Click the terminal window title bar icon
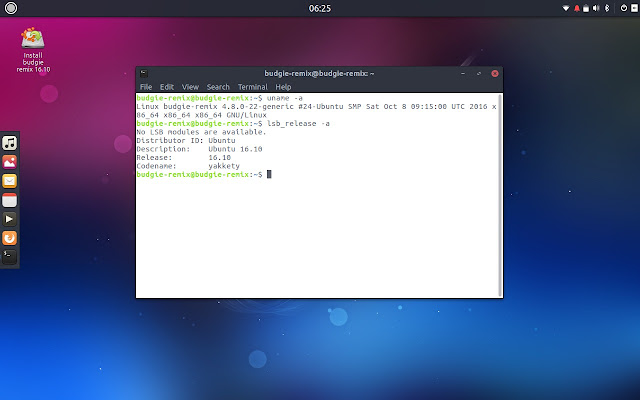 click(x=144, y=73)
